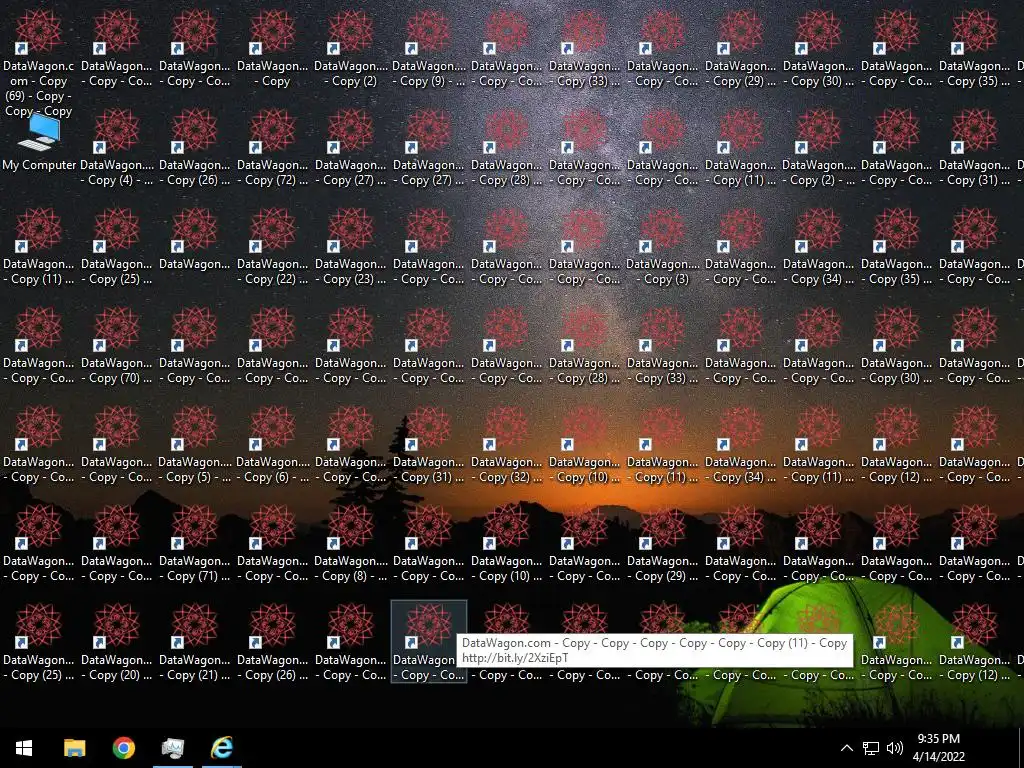
Task: Select the DataWagon Copy (23) shortcut
Action: pos(351,247)
